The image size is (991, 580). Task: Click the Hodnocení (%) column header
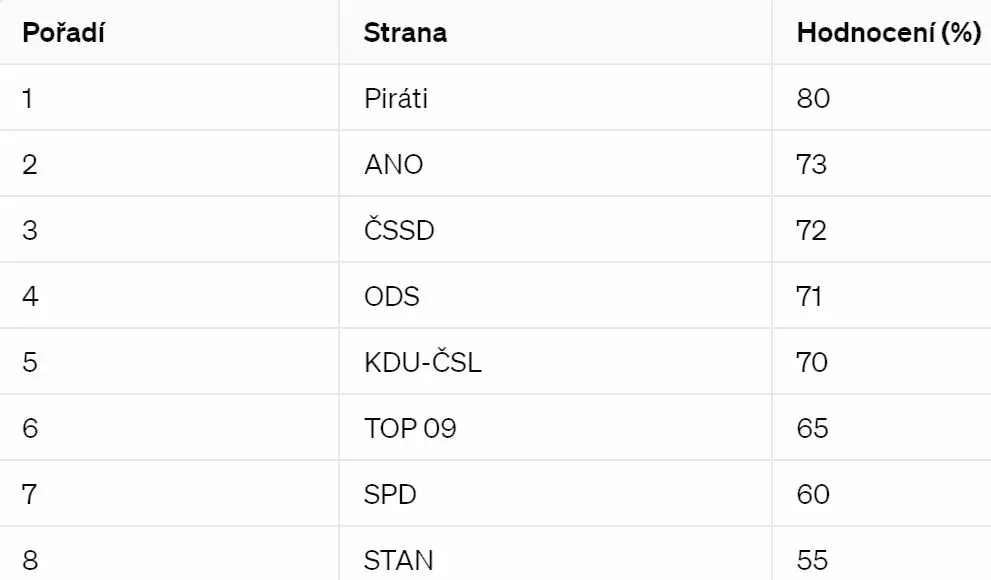(x=889, y=33)
